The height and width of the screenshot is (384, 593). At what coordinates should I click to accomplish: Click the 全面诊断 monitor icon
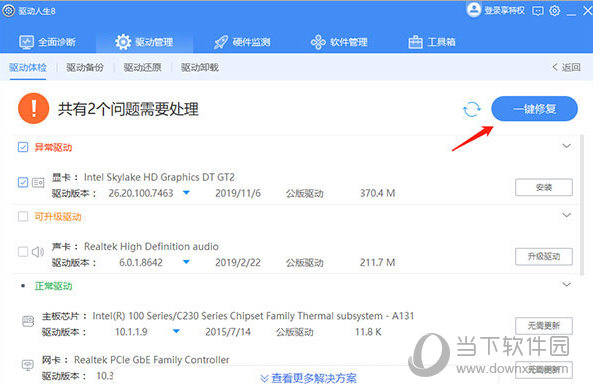26,42
